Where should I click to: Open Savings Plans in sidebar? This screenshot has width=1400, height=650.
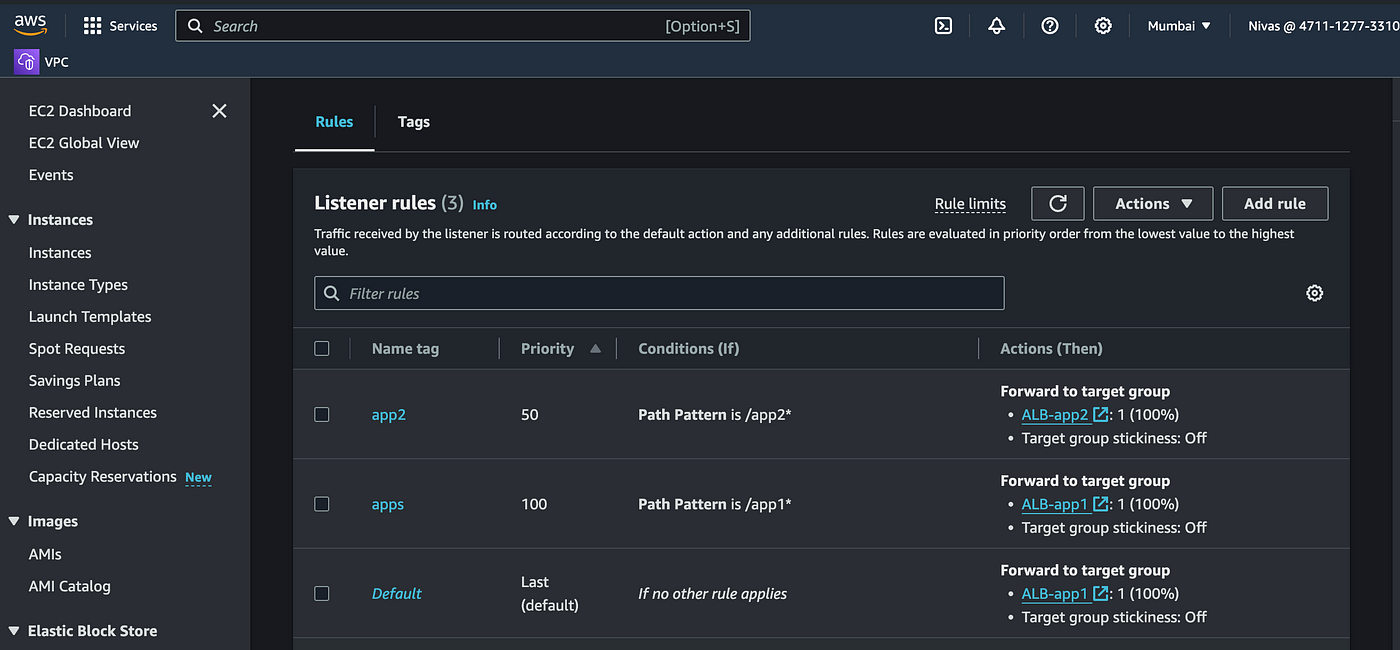[74, 381]
